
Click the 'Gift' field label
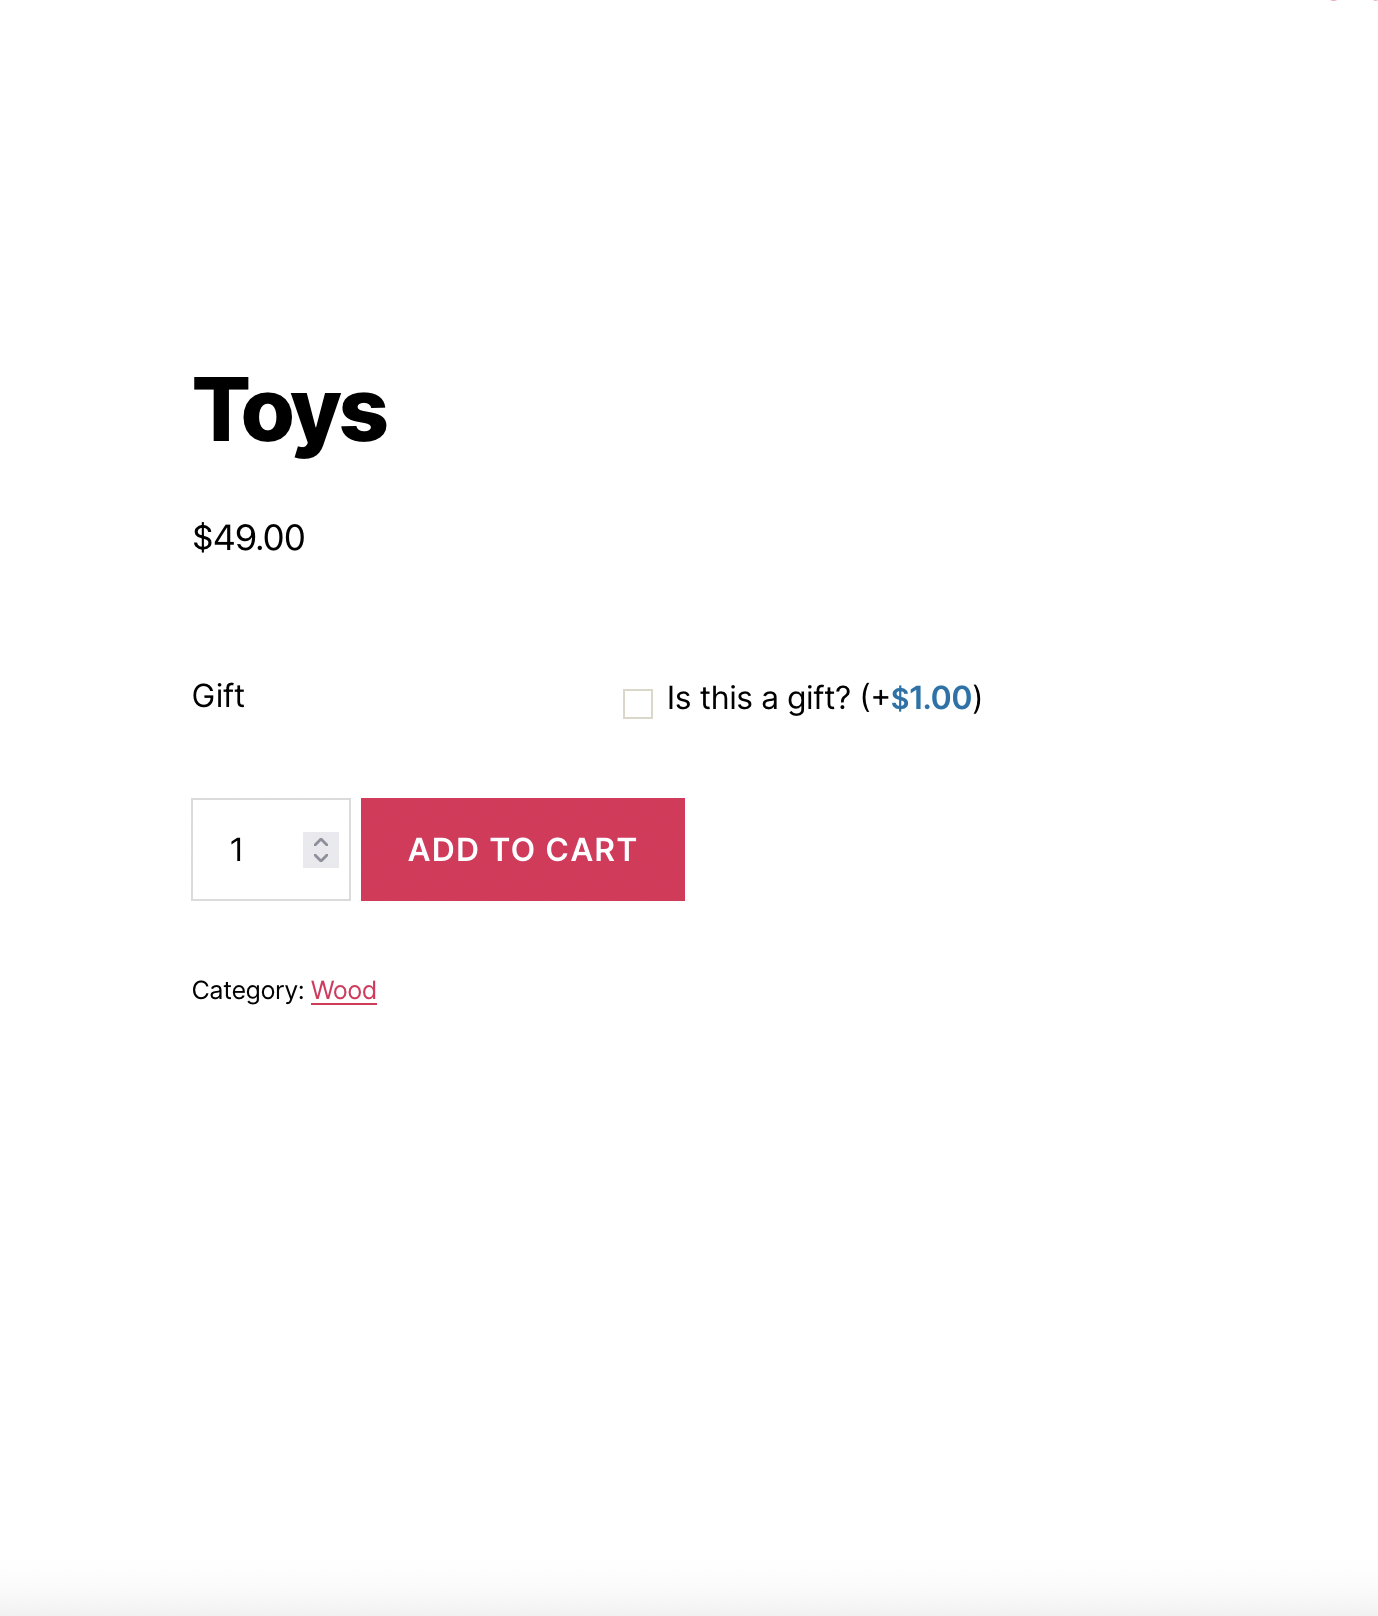pos(218,696)
